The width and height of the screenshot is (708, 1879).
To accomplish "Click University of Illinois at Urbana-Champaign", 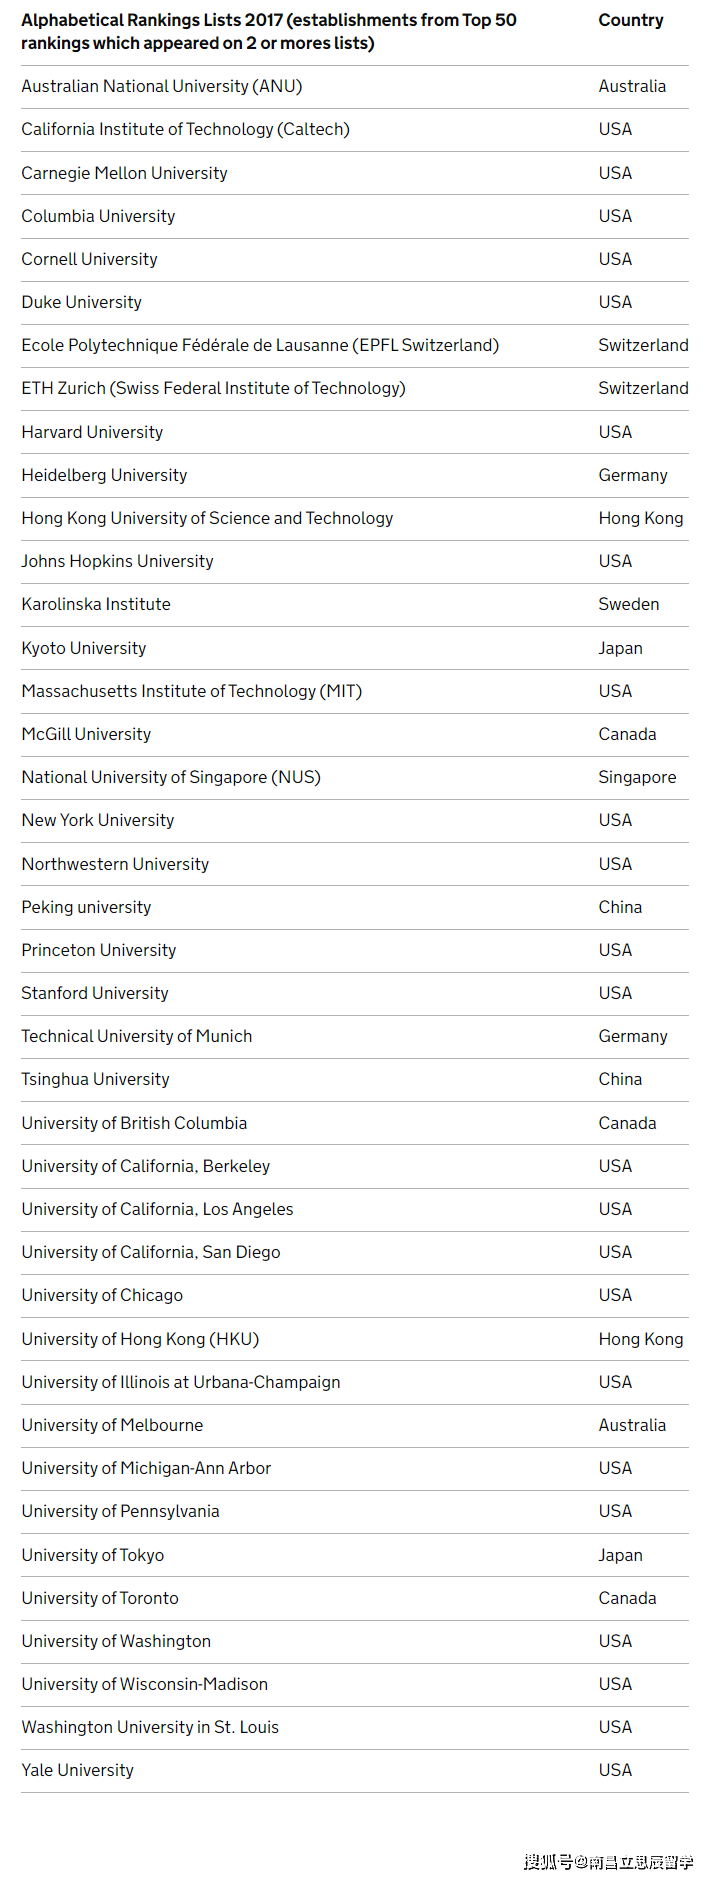I will click(181, 1383).
